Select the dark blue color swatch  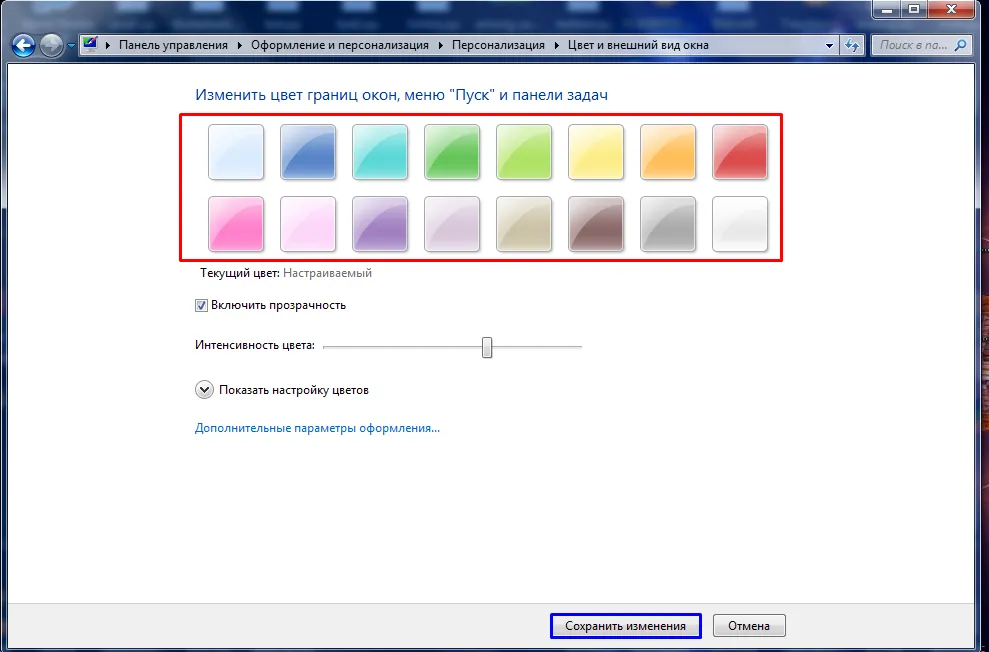click(308, 152)
